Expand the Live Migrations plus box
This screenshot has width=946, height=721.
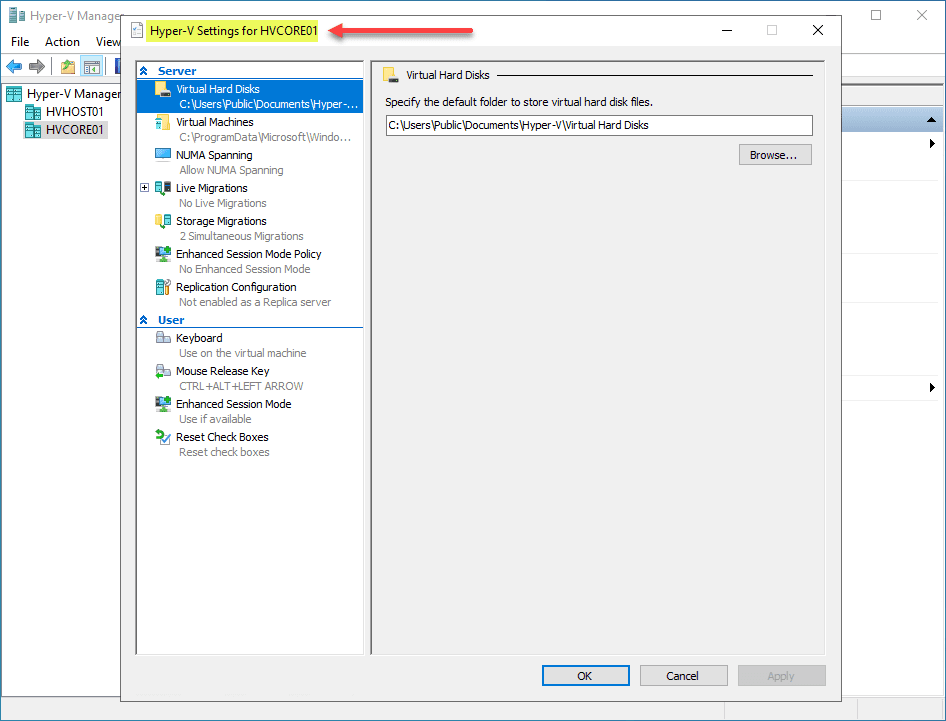(x=144, y=188)
